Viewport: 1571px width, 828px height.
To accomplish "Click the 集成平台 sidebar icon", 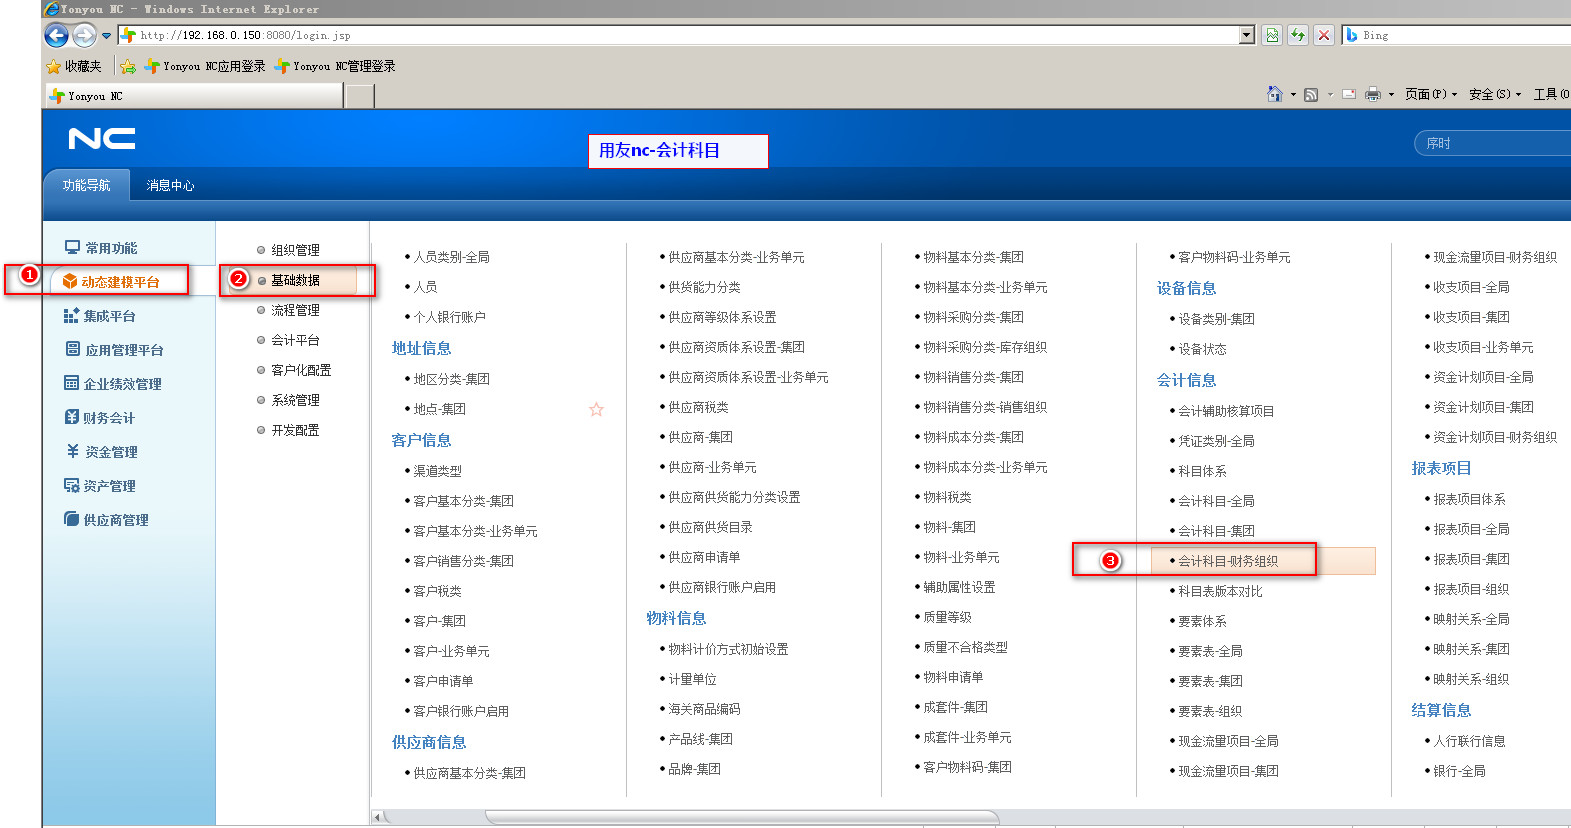I will coord(71,316).
